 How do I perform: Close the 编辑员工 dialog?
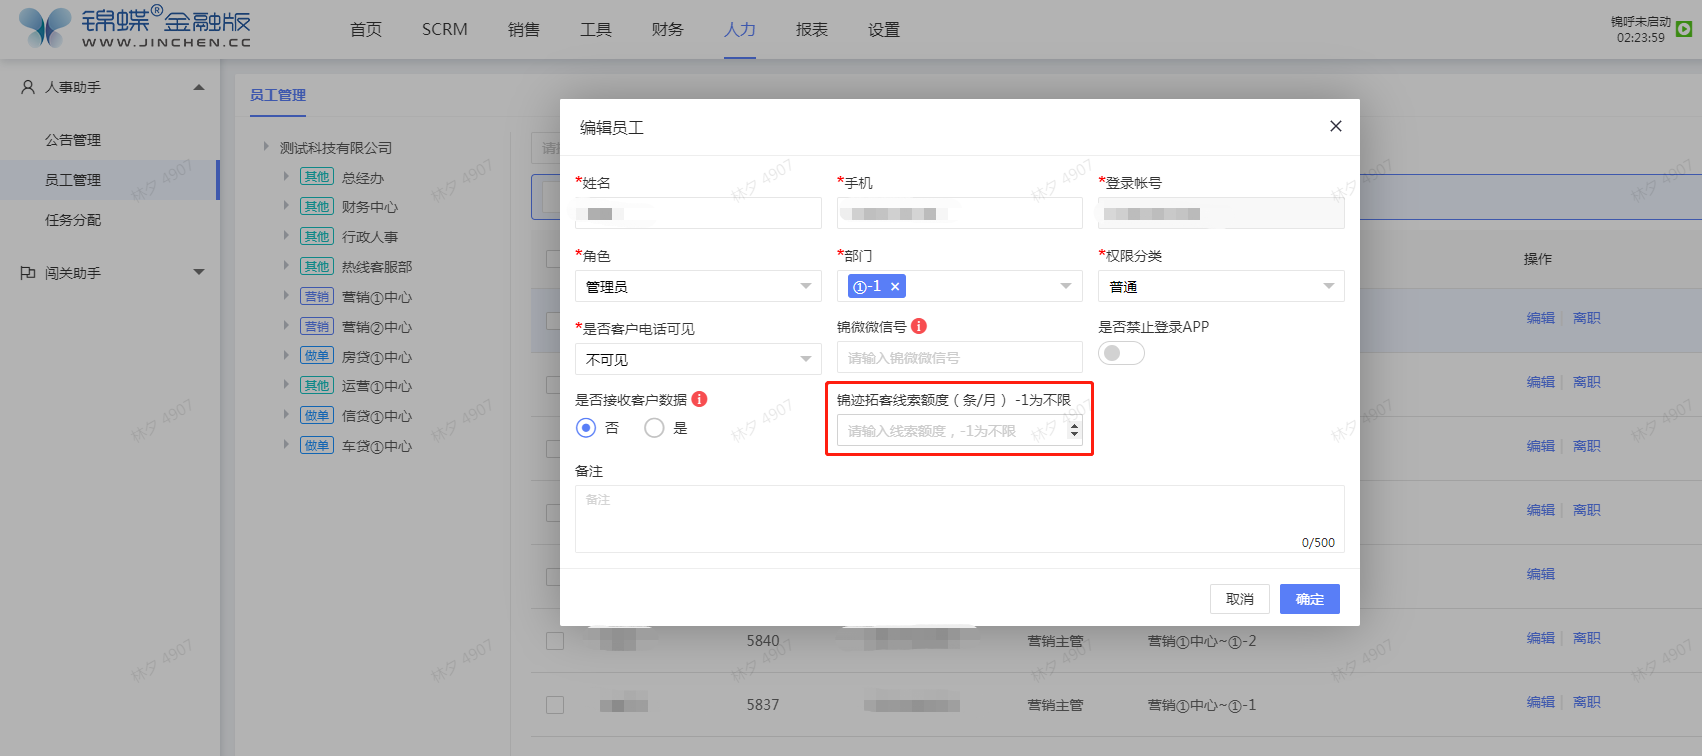pyautogui.click(x=1335, y=126)
